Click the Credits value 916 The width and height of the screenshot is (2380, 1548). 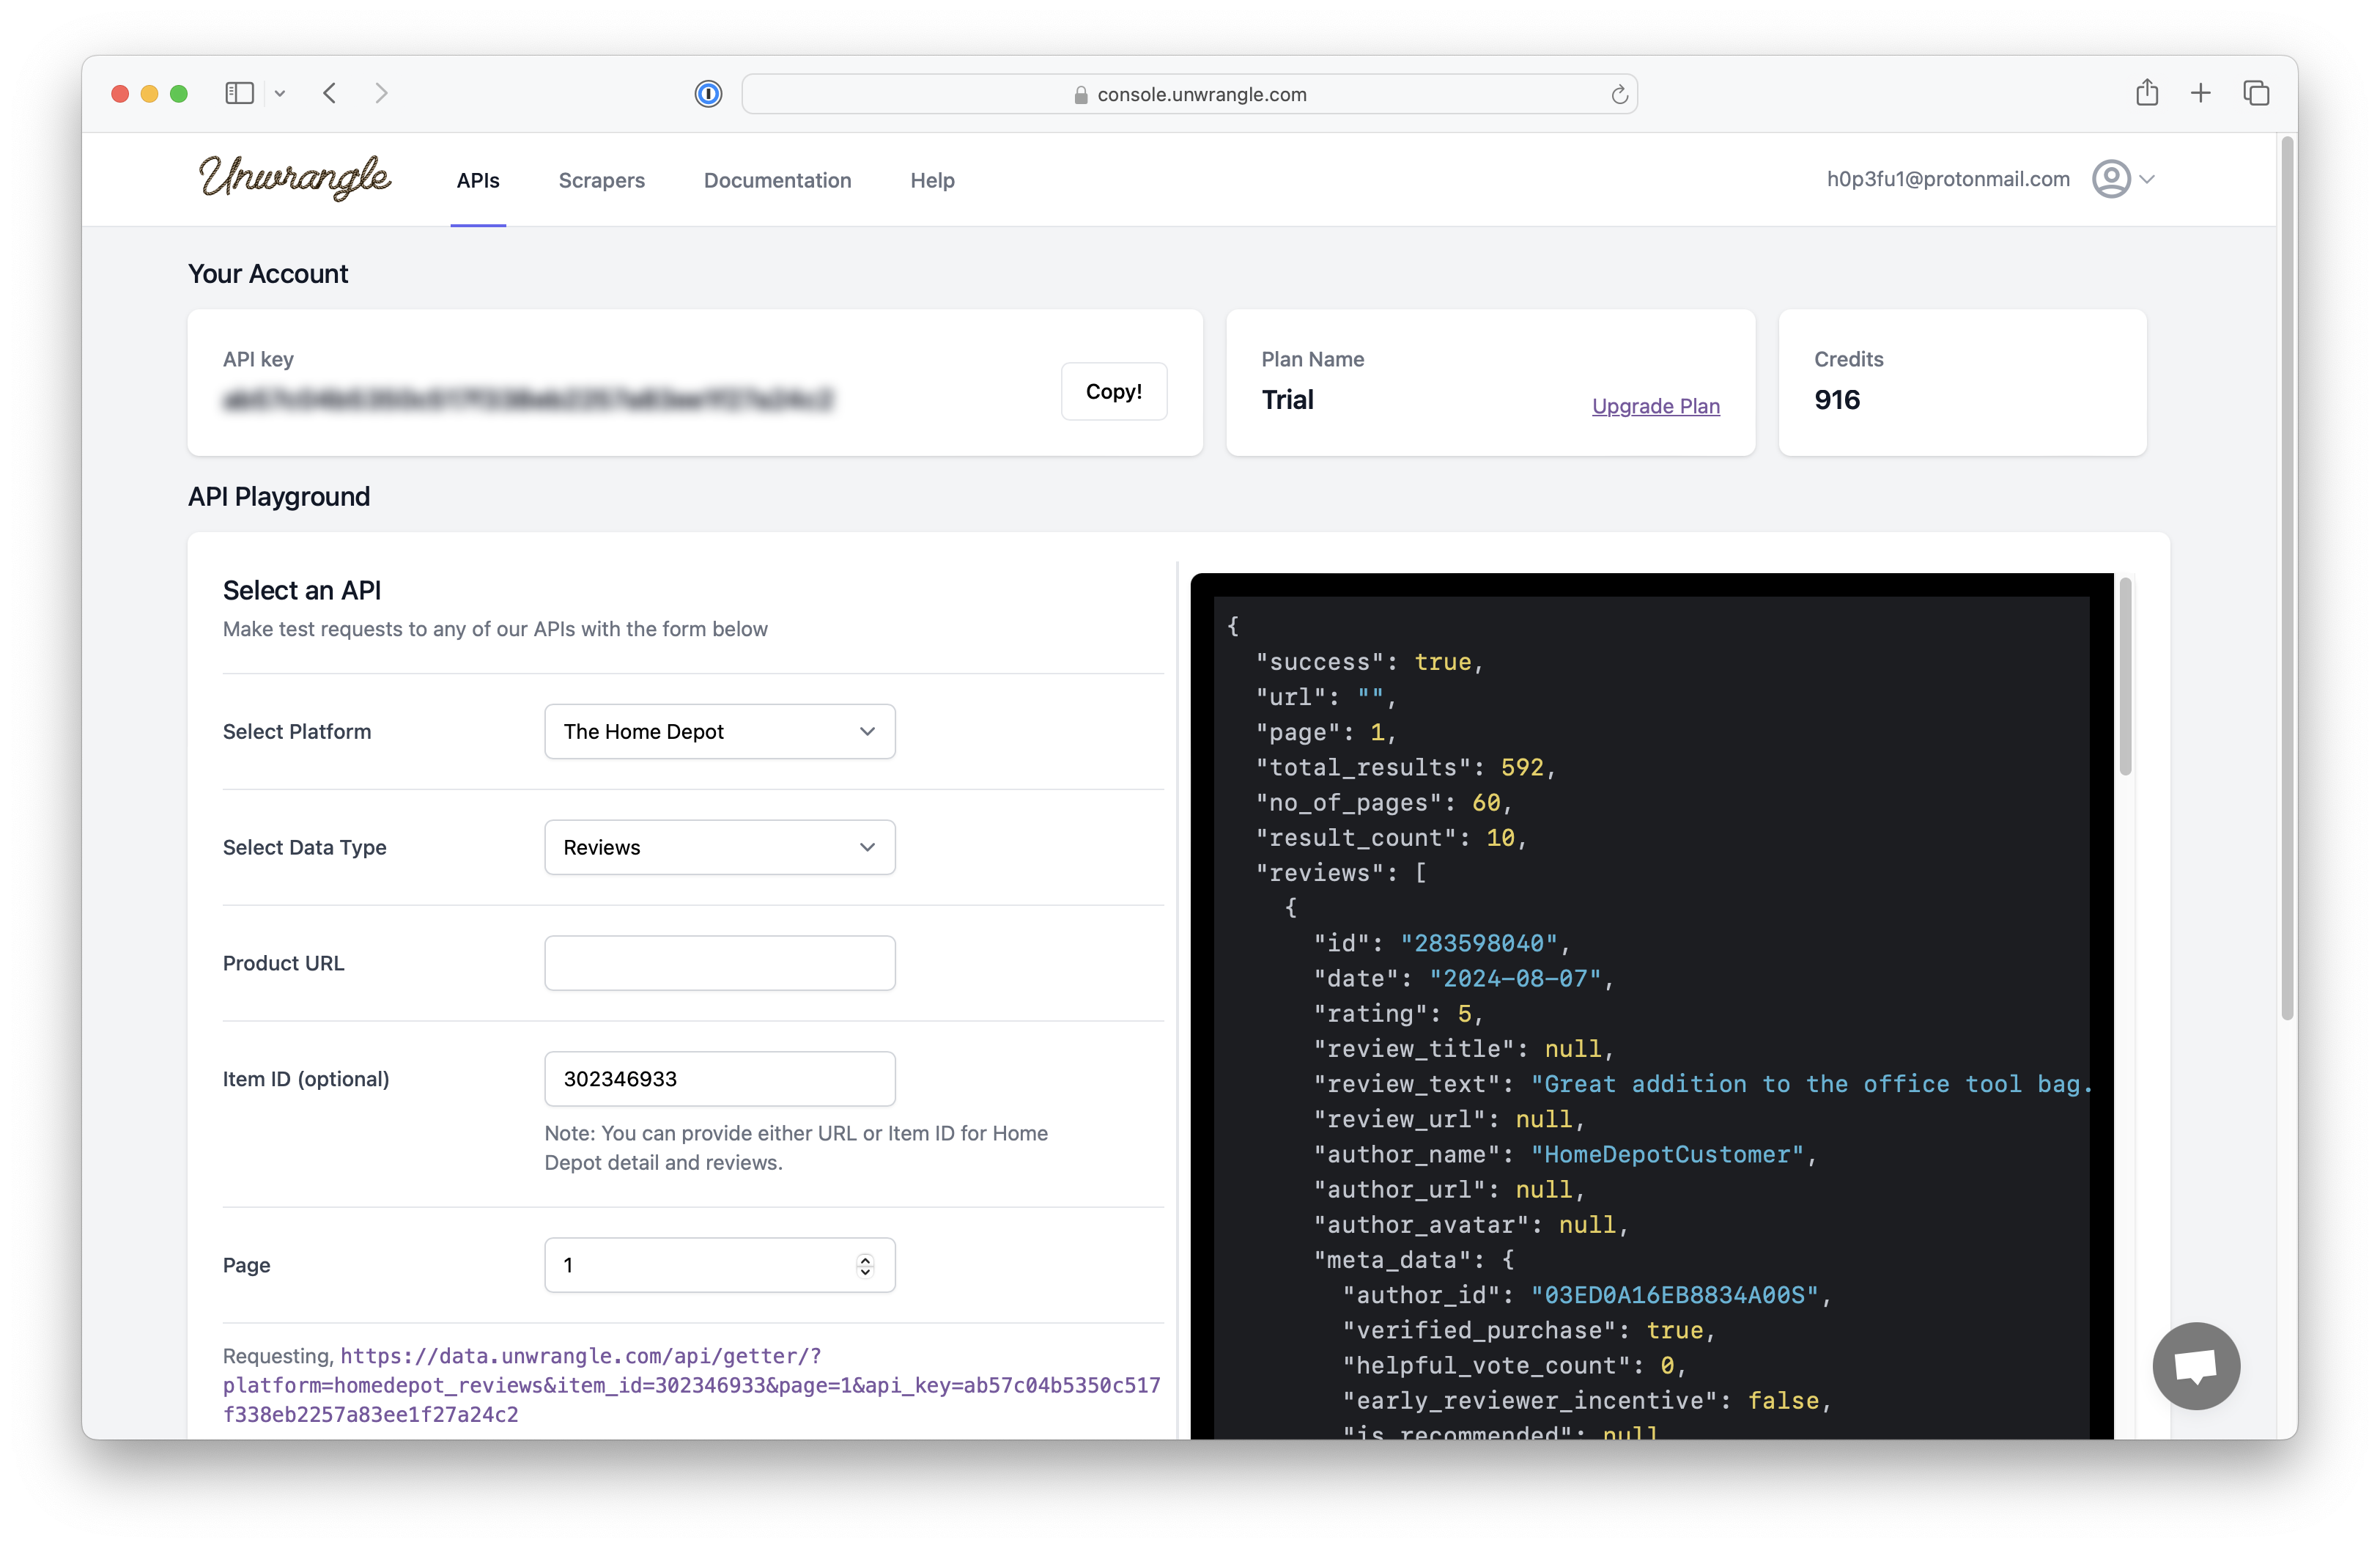tap(1837, 400)
